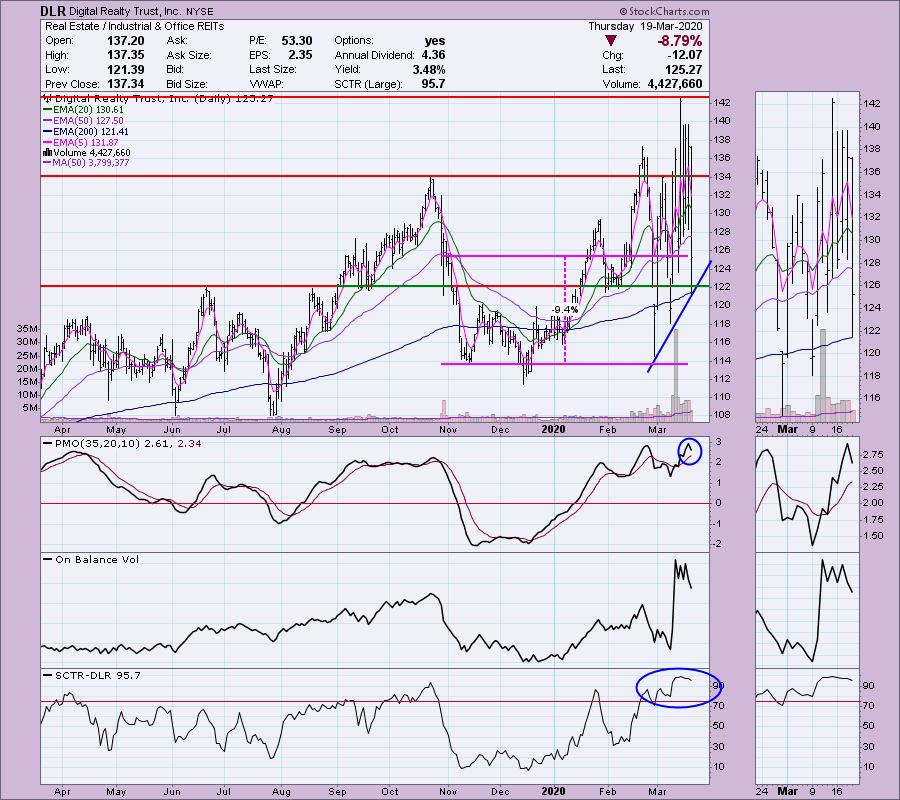Click the Yield value 3.48%
Viewport: 900px width, 800px height.
click(429, 69)
